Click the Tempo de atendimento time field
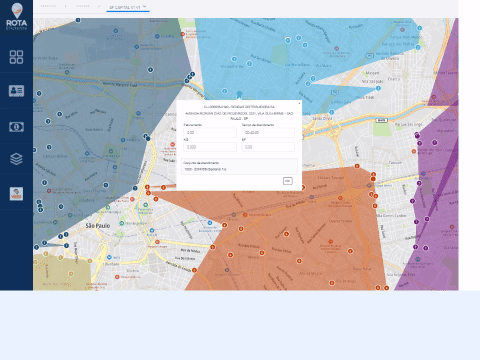The height and width of the screenshot is (360, 480). pyautogui.click(x=268, y=133)
